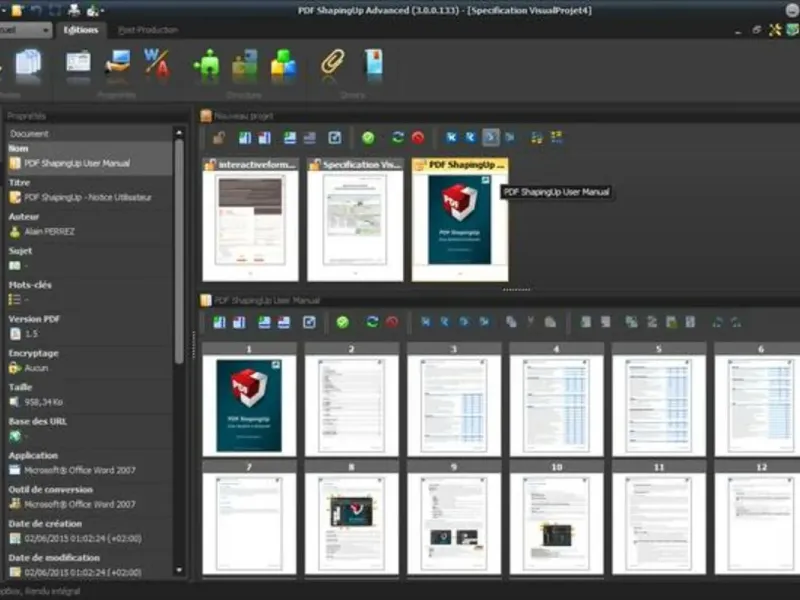Select the PDF ShapingUp document thumbnail
The height and width of the screenshot is (600, 800).
[x=460, y=220]
